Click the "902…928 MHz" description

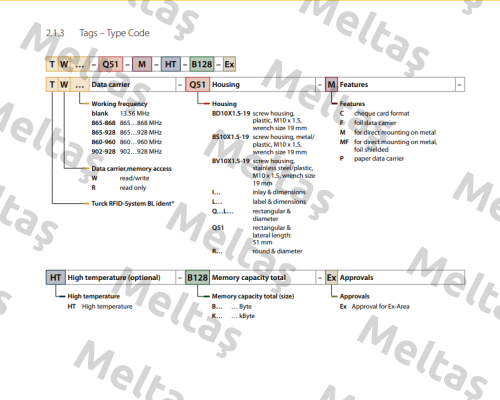pyautogui.click(x=141, y=152)
